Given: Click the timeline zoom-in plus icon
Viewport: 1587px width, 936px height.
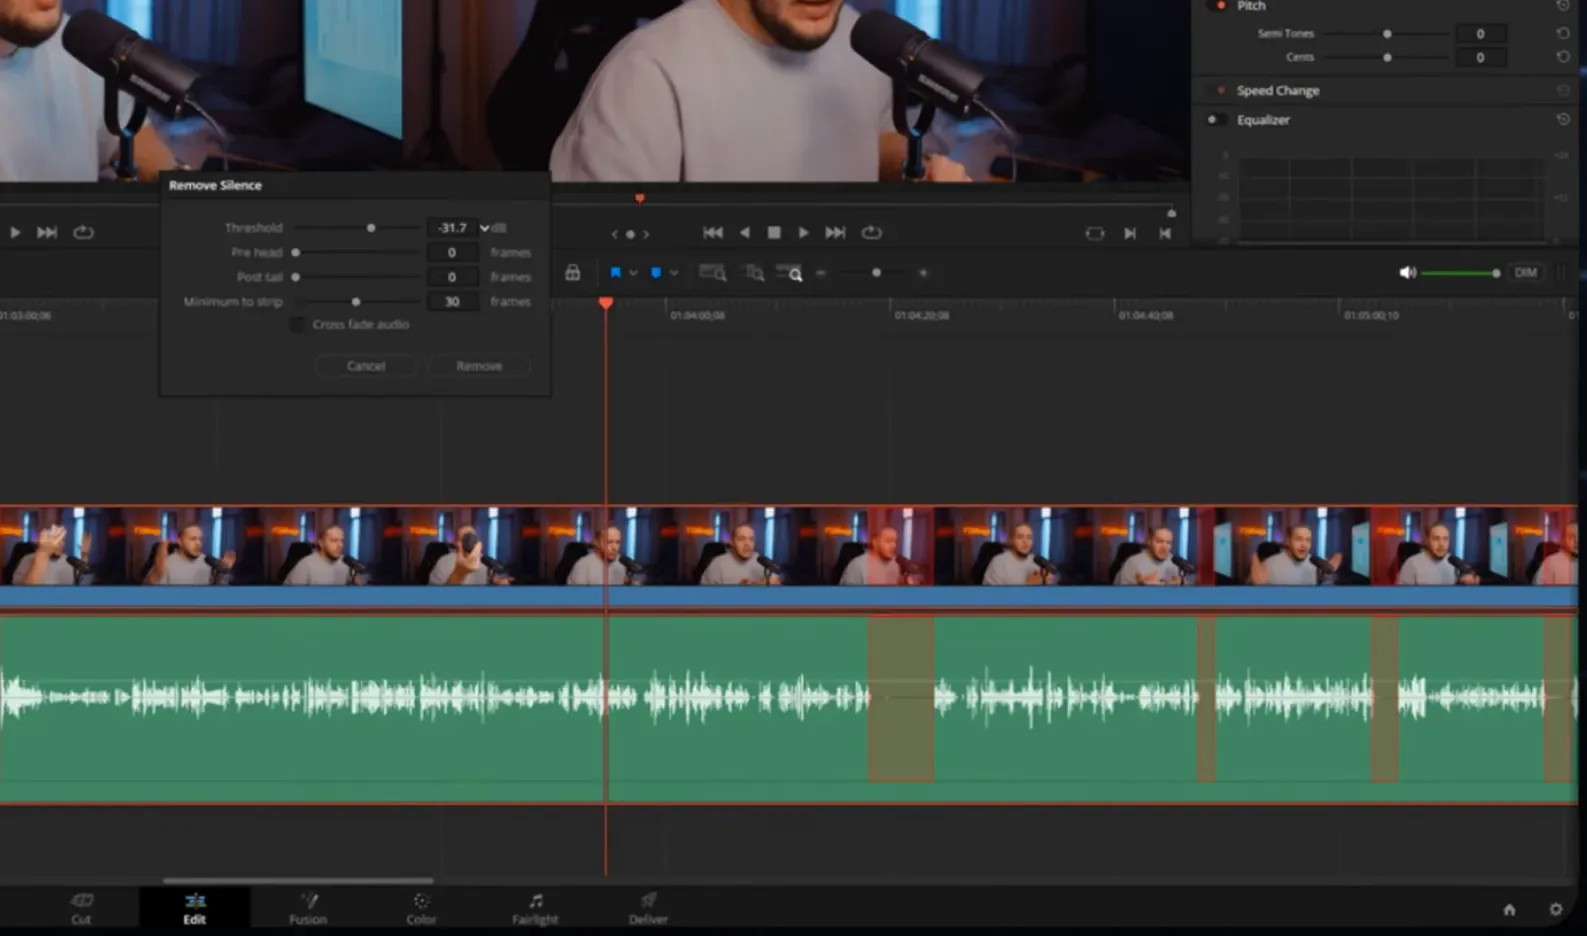Looking at the screenshot, I should click(923, 273).
